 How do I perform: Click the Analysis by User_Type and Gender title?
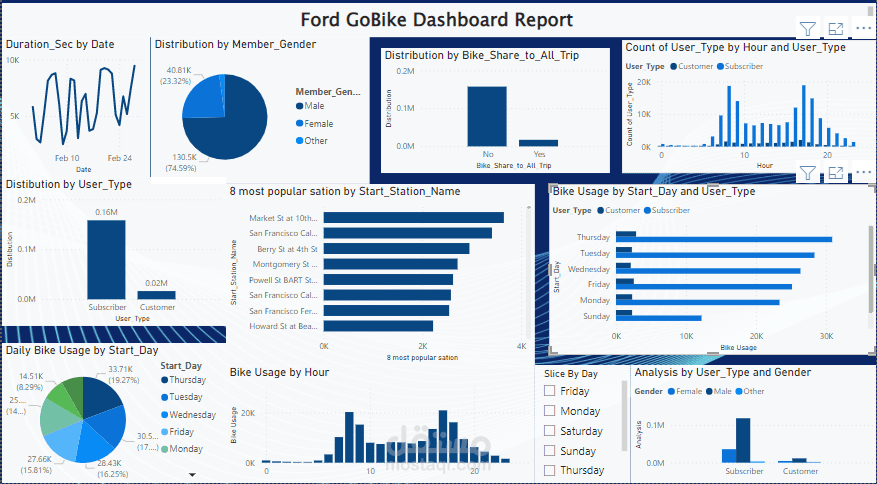723,372
